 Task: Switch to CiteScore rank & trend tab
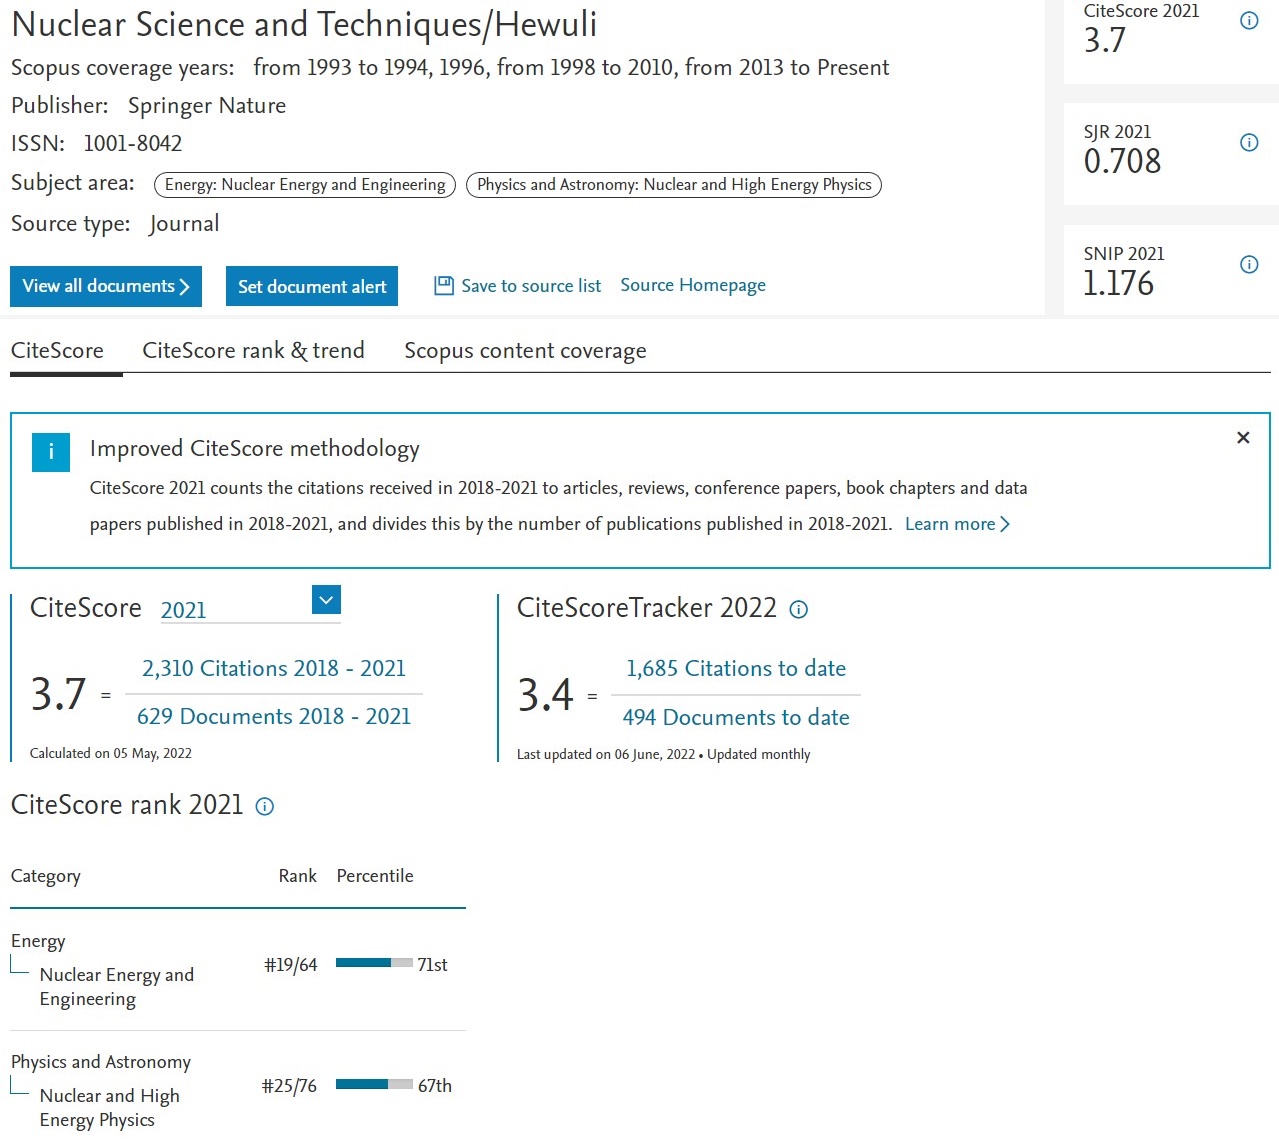point(253,351)
